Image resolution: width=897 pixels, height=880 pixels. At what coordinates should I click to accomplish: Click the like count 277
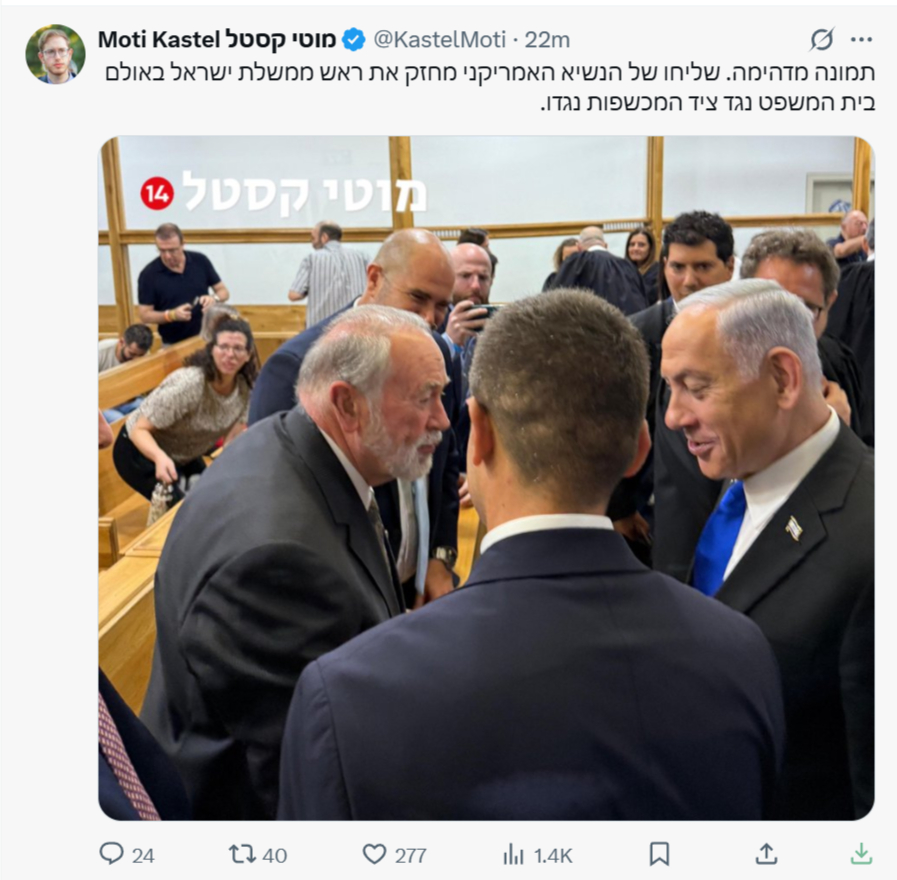[410, 855]
